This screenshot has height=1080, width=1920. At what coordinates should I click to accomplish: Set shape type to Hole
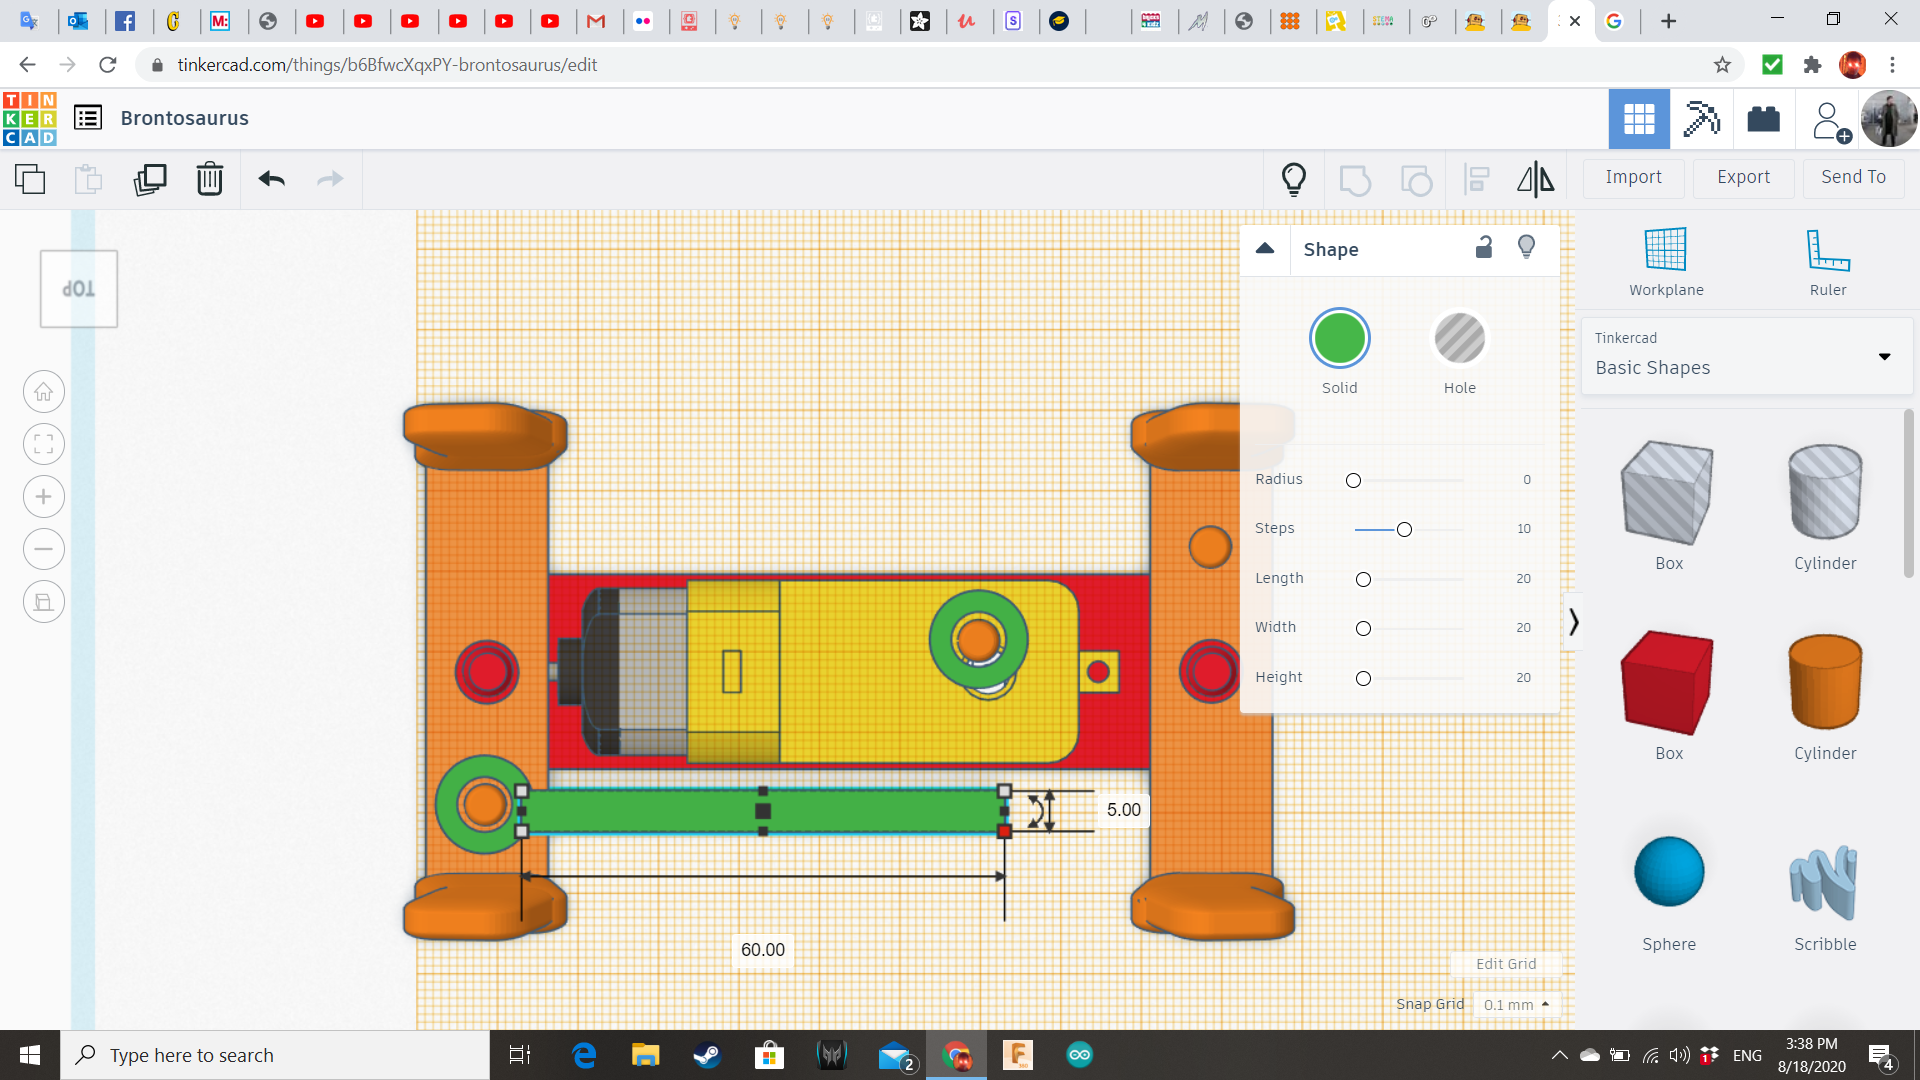1460,338
